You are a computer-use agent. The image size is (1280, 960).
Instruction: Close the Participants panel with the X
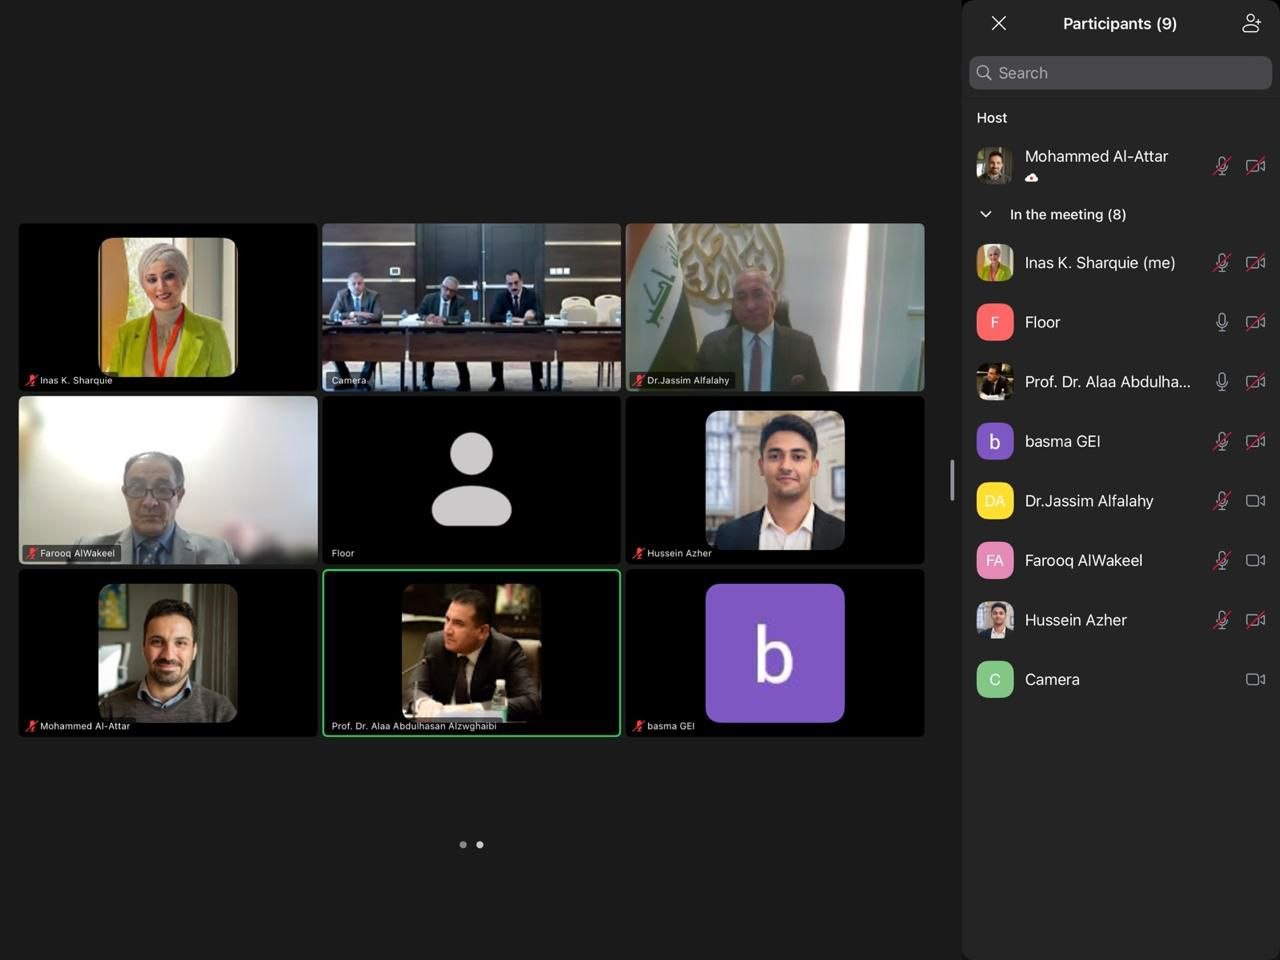pos(998,23)
